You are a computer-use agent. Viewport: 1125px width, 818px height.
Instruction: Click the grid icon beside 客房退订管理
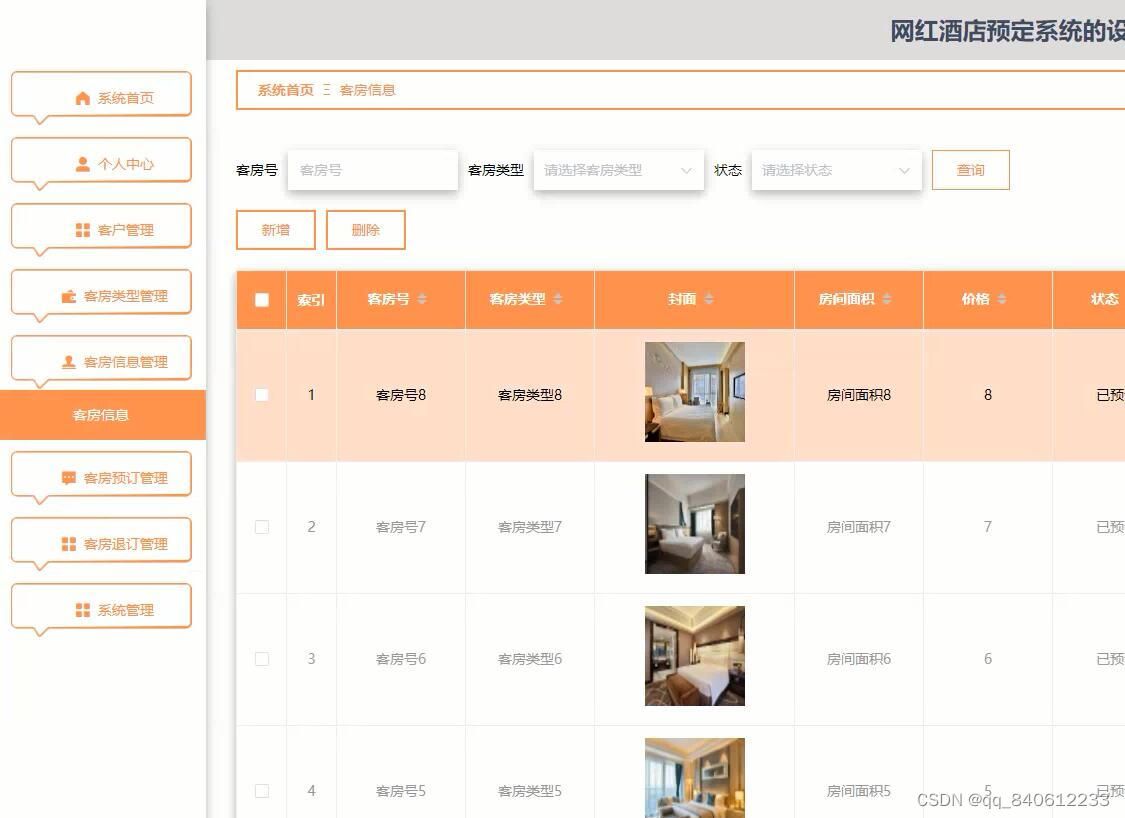coord(68,541)
